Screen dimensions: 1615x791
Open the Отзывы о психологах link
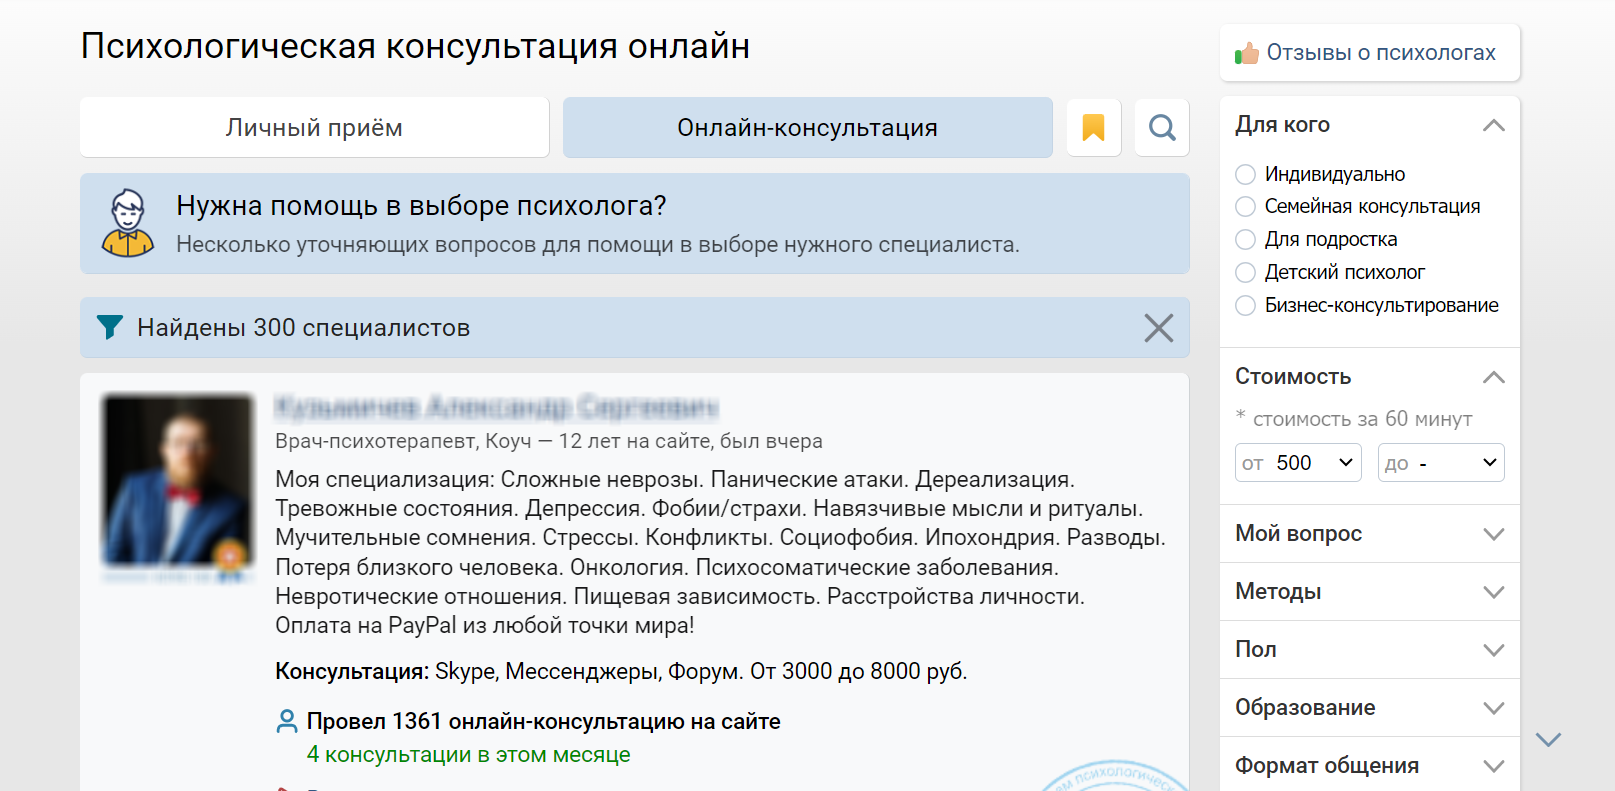(1381, 53)
